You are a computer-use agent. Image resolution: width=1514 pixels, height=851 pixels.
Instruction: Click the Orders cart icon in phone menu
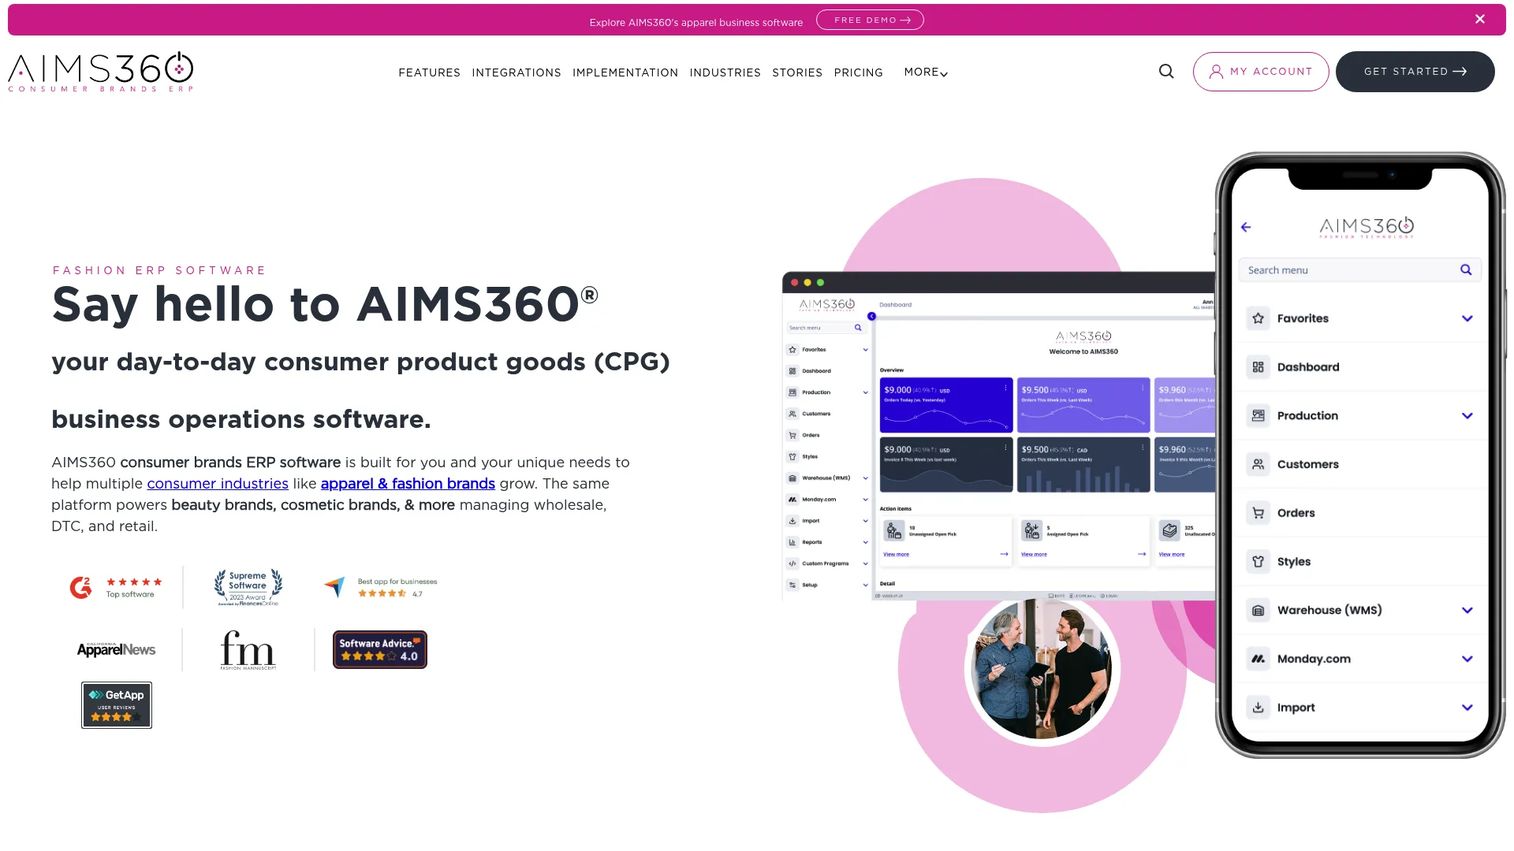(1258, 513)
